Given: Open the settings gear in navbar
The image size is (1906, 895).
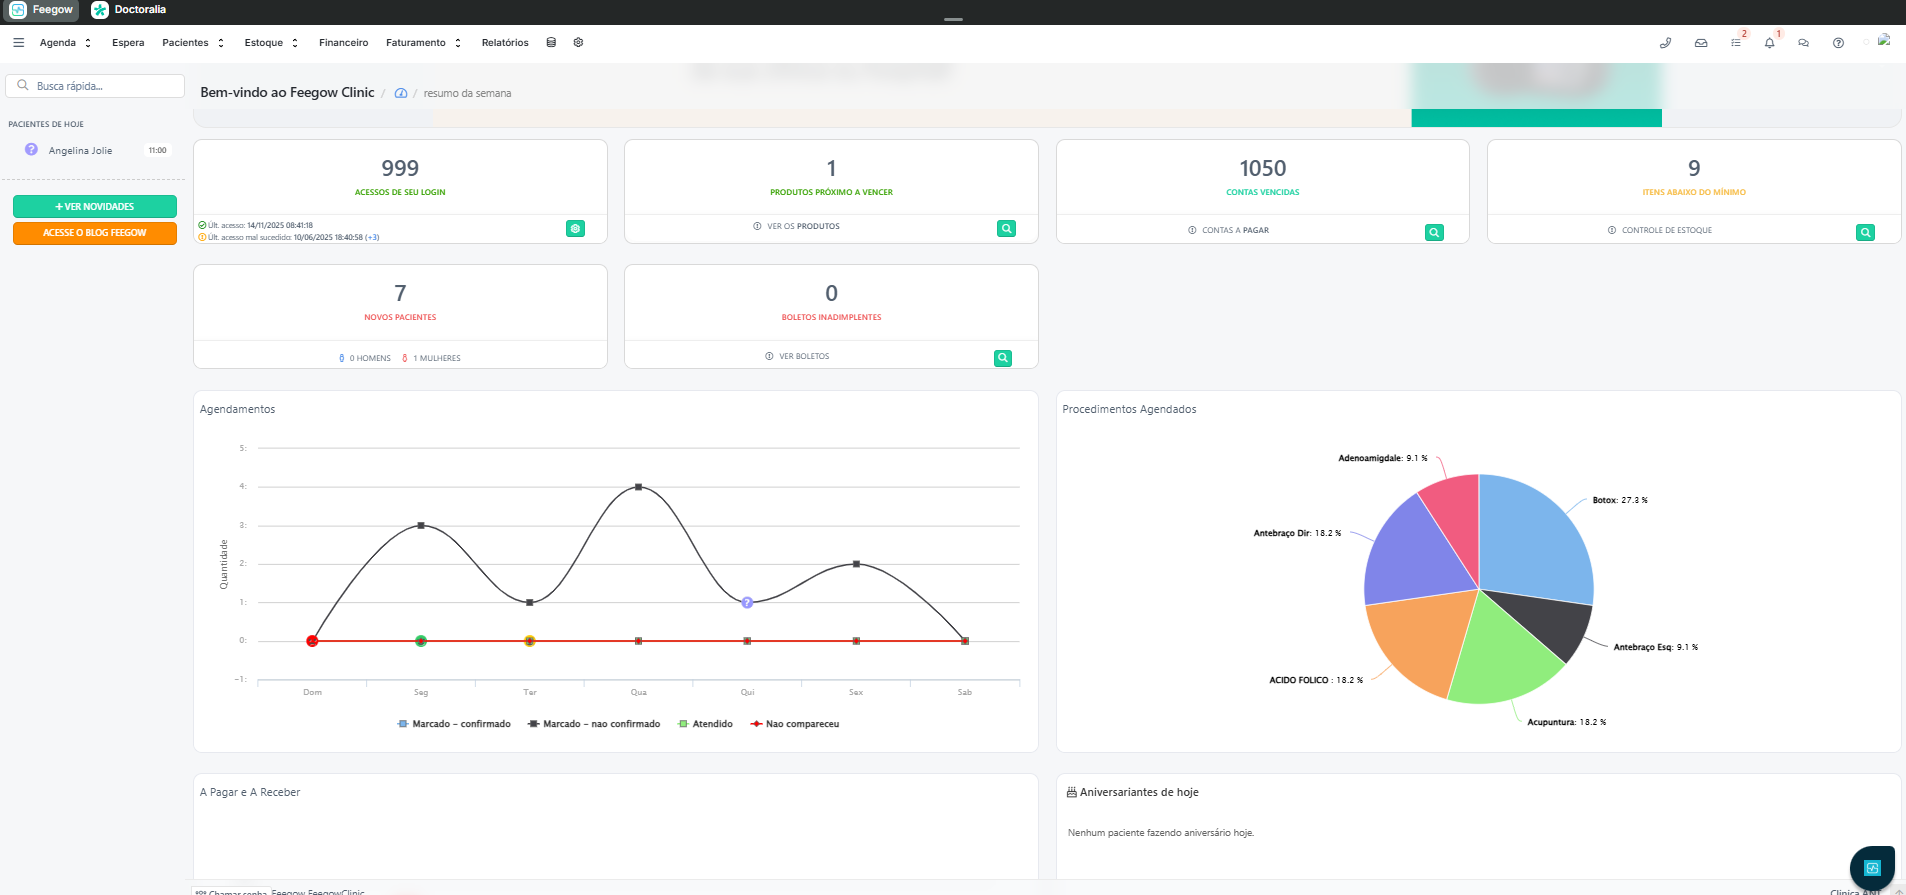Looking at the screenshot, I should pyautogui.click(x=578, y=43).
